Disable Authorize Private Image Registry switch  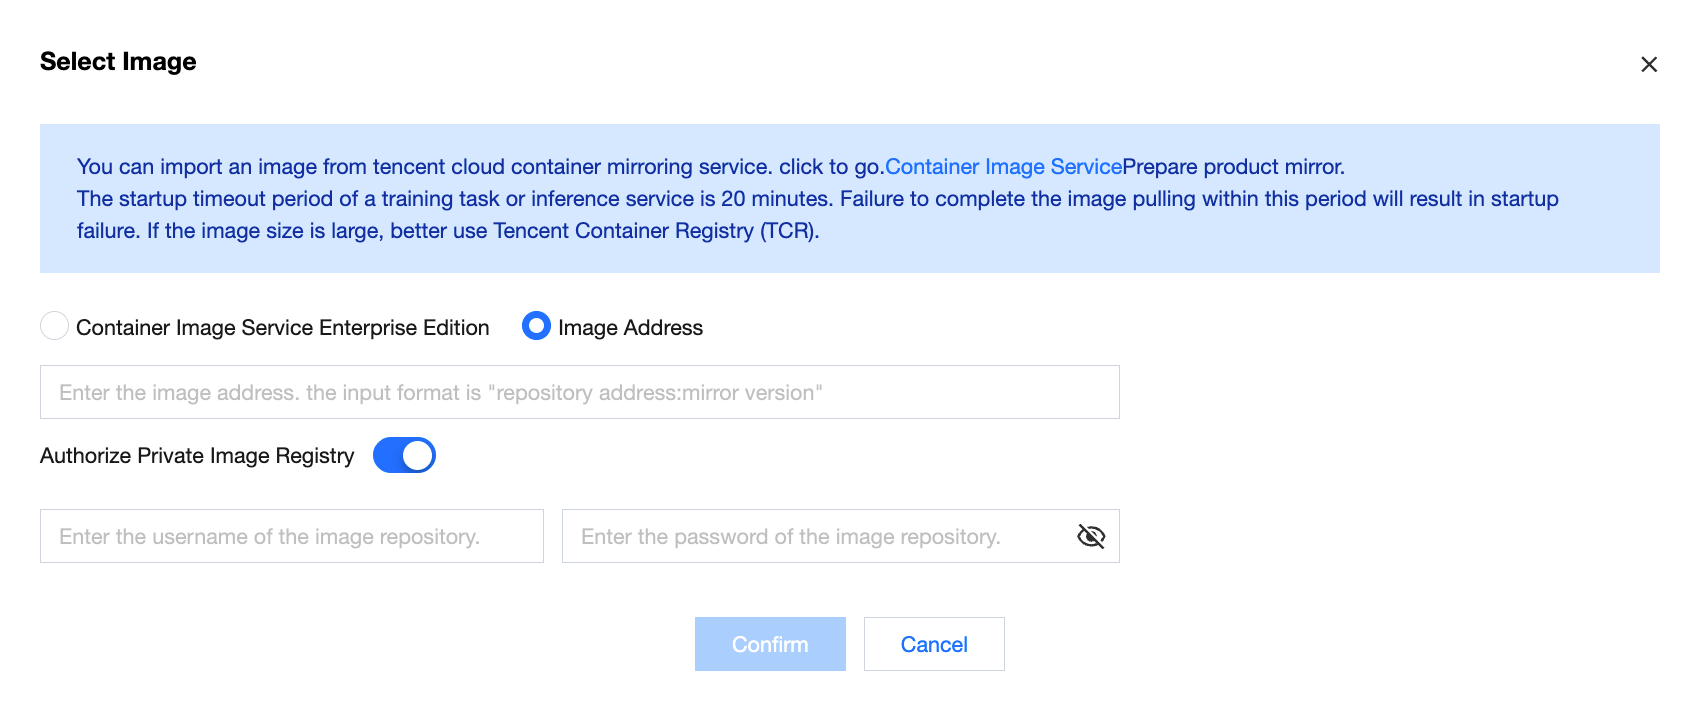(404, 455)
